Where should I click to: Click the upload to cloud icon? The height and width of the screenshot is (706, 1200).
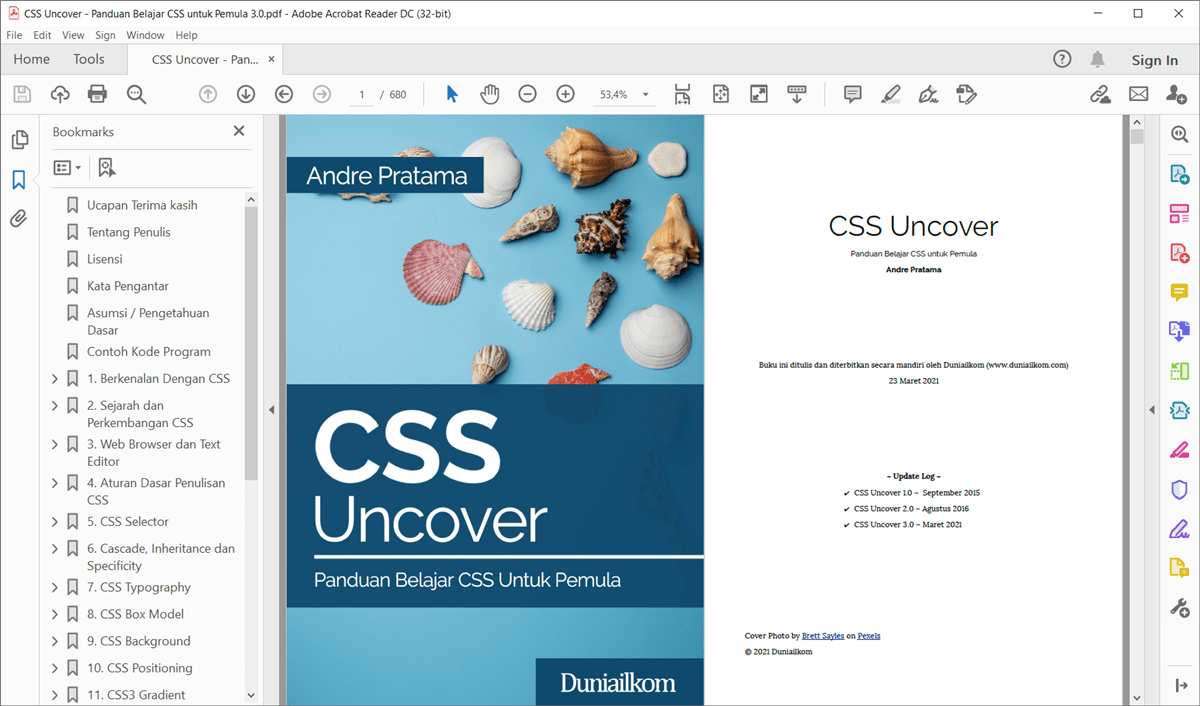pos(60,94)
